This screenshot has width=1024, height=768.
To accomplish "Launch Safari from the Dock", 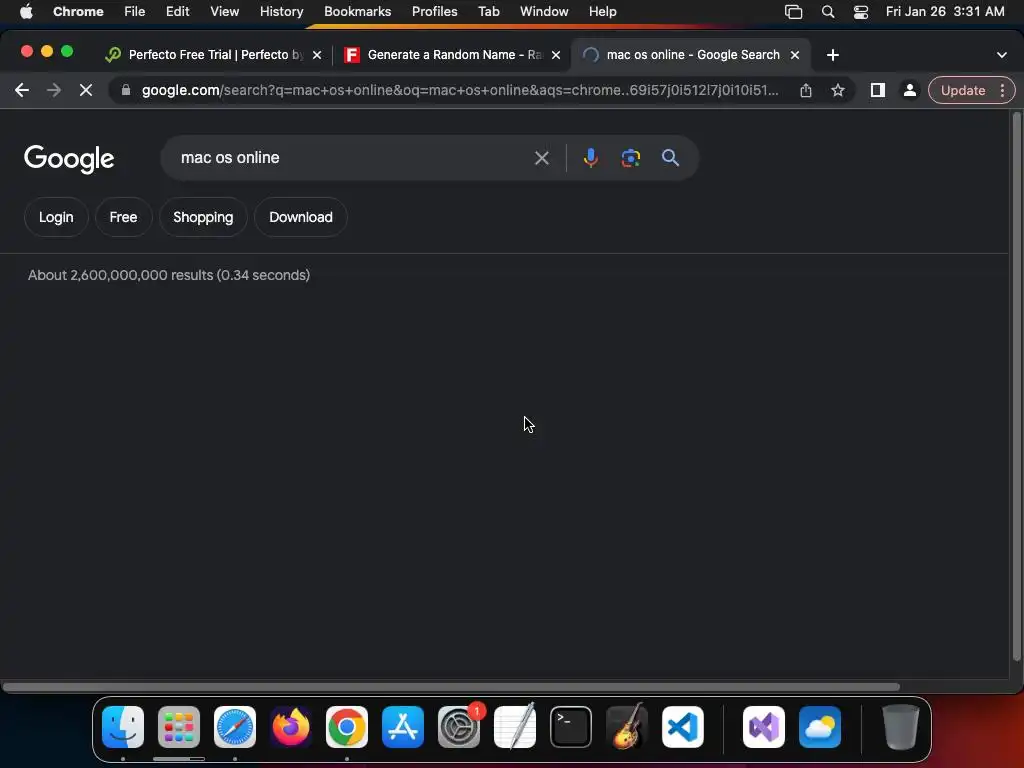I will pyautogui.click(x=235, y=727).
